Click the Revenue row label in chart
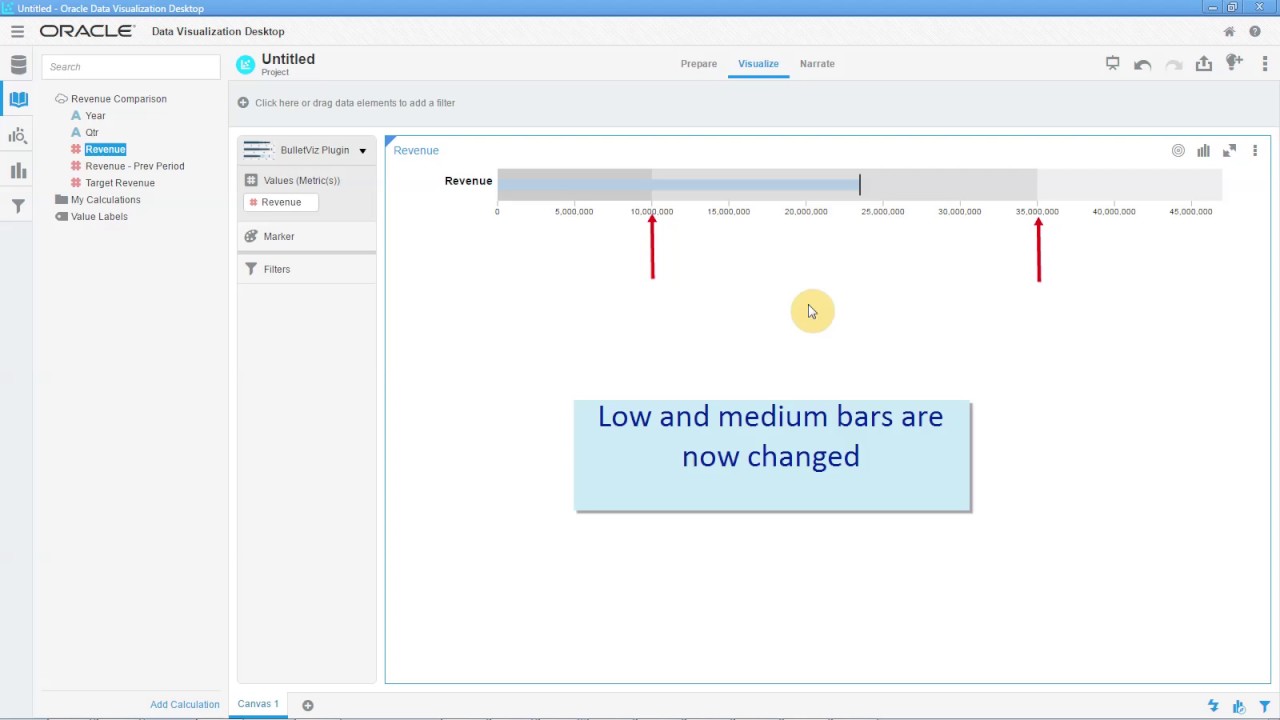The height and width of the screenshot is (720, 1280). (x=468, y=181)
